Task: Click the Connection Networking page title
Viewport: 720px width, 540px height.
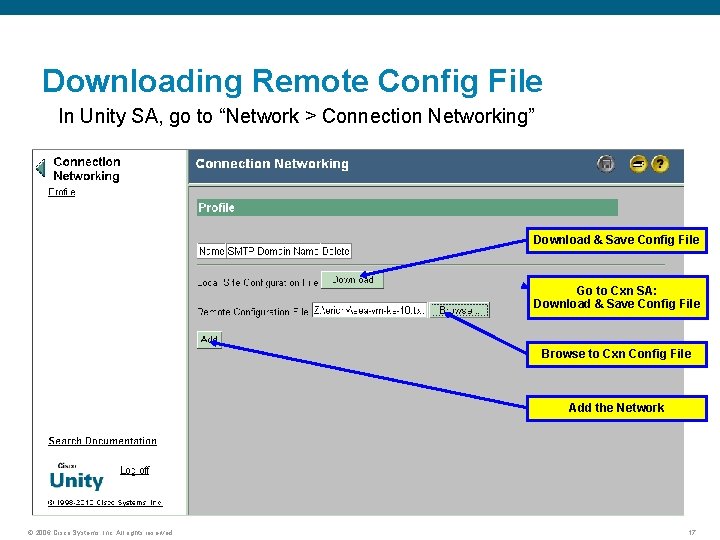Action: click(x=272, y=163)
